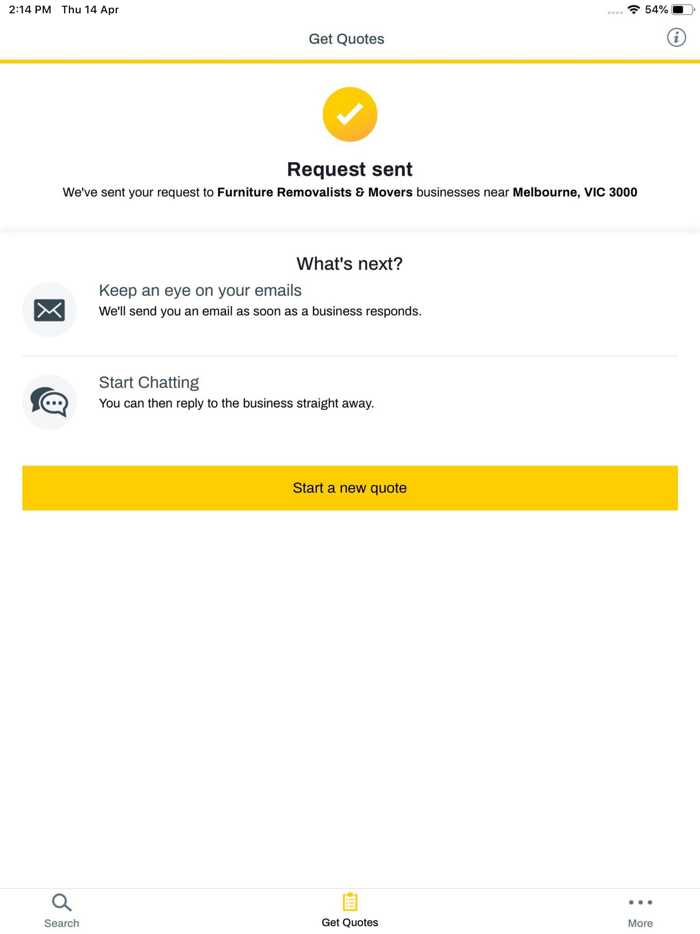
Task: Open the More ellipsis icon
Action: (x=640, y=903)
